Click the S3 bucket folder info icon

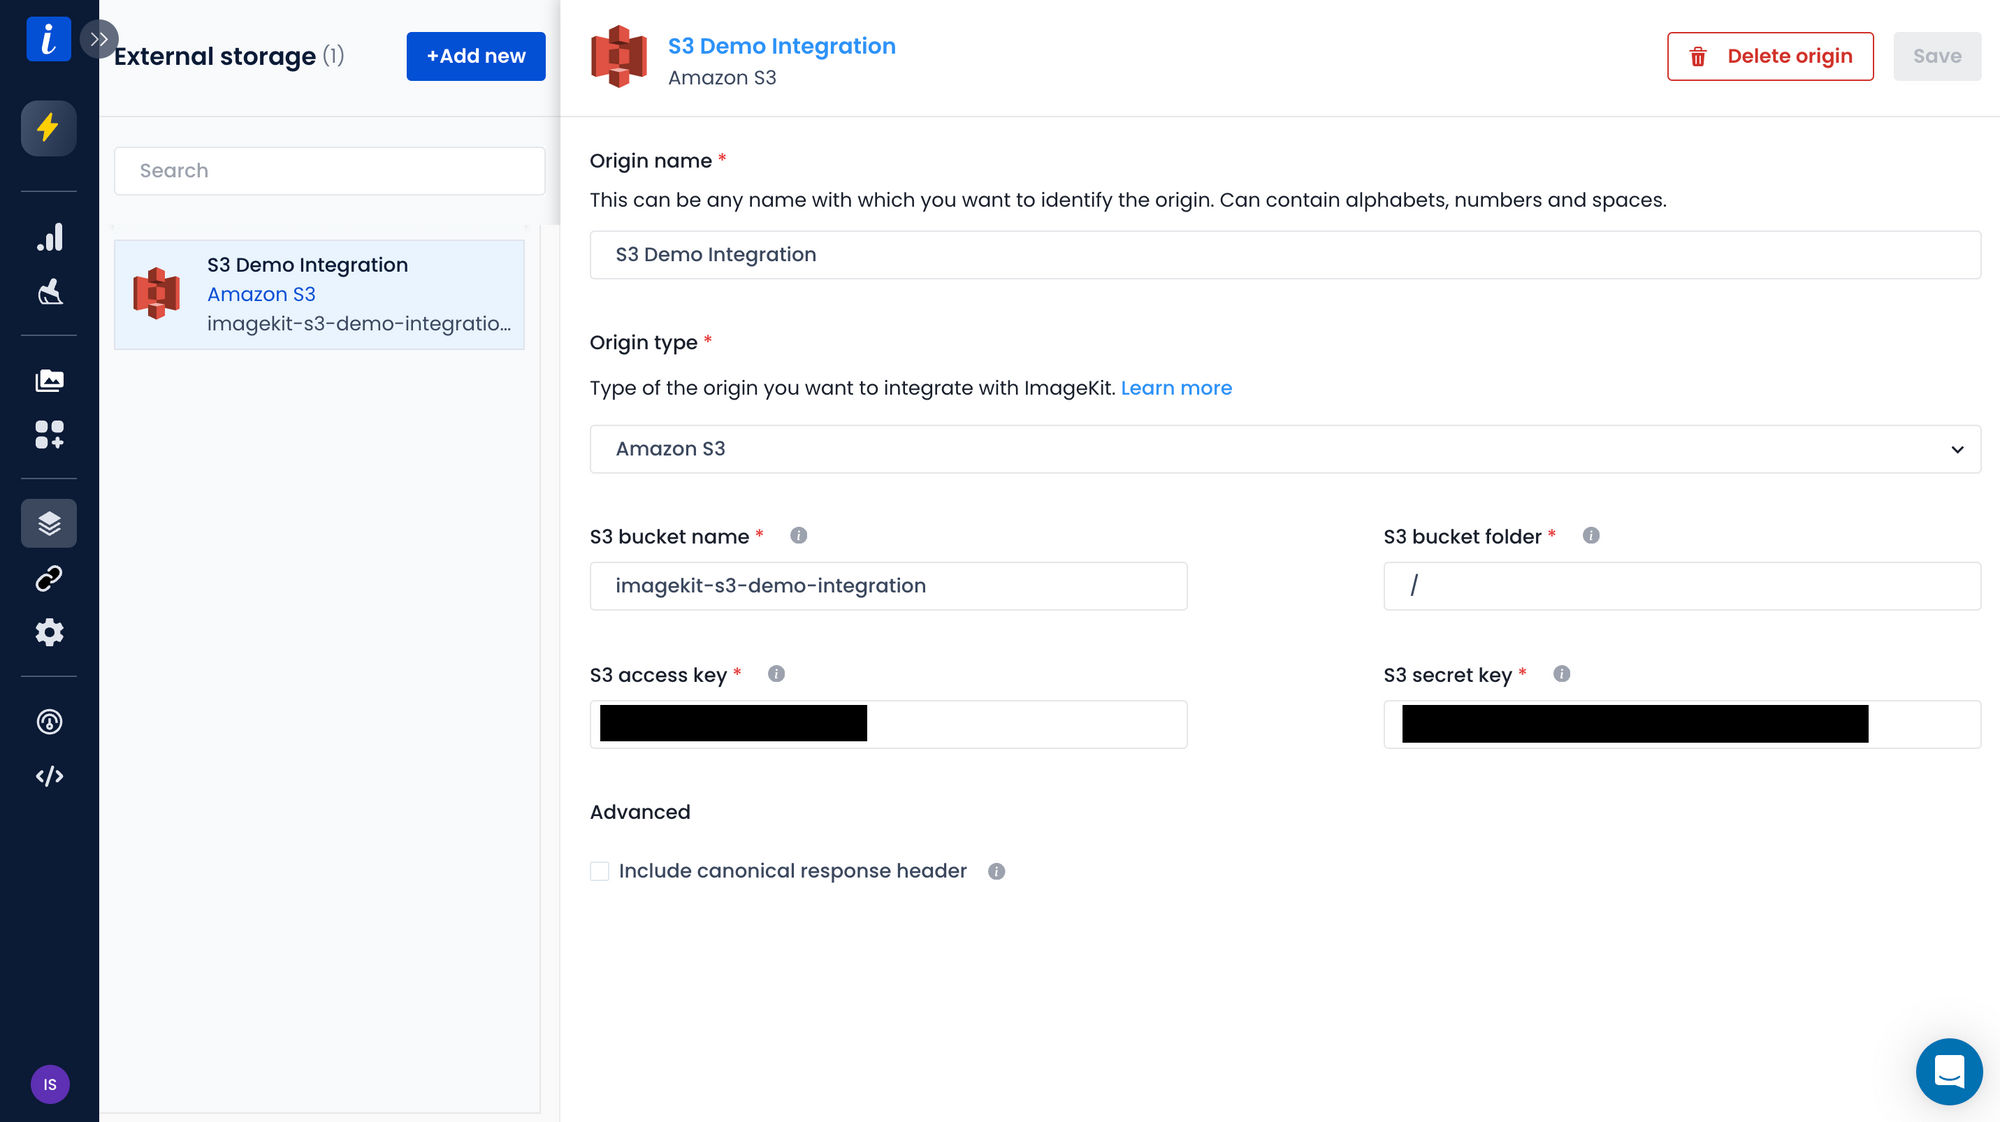1591,535
